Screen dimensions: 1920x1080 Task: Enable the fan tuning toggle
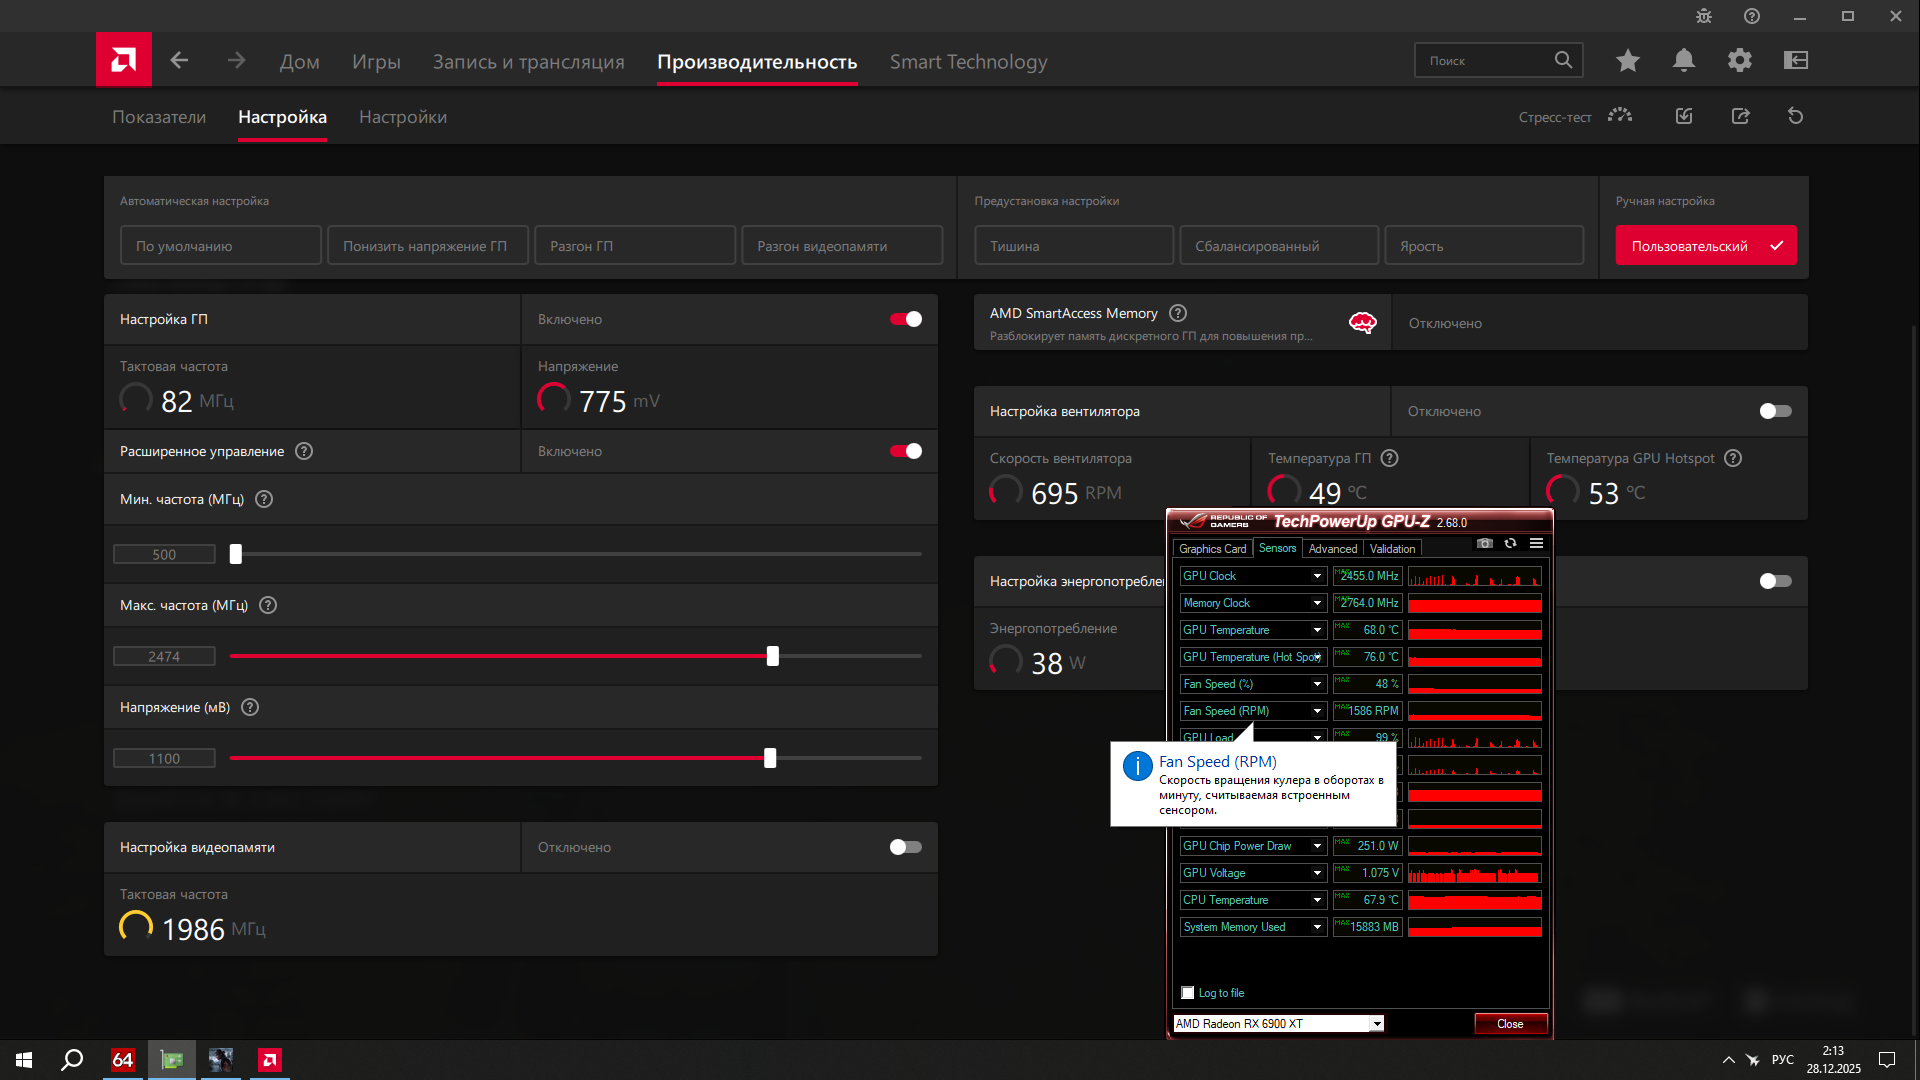coord(1775,411)
